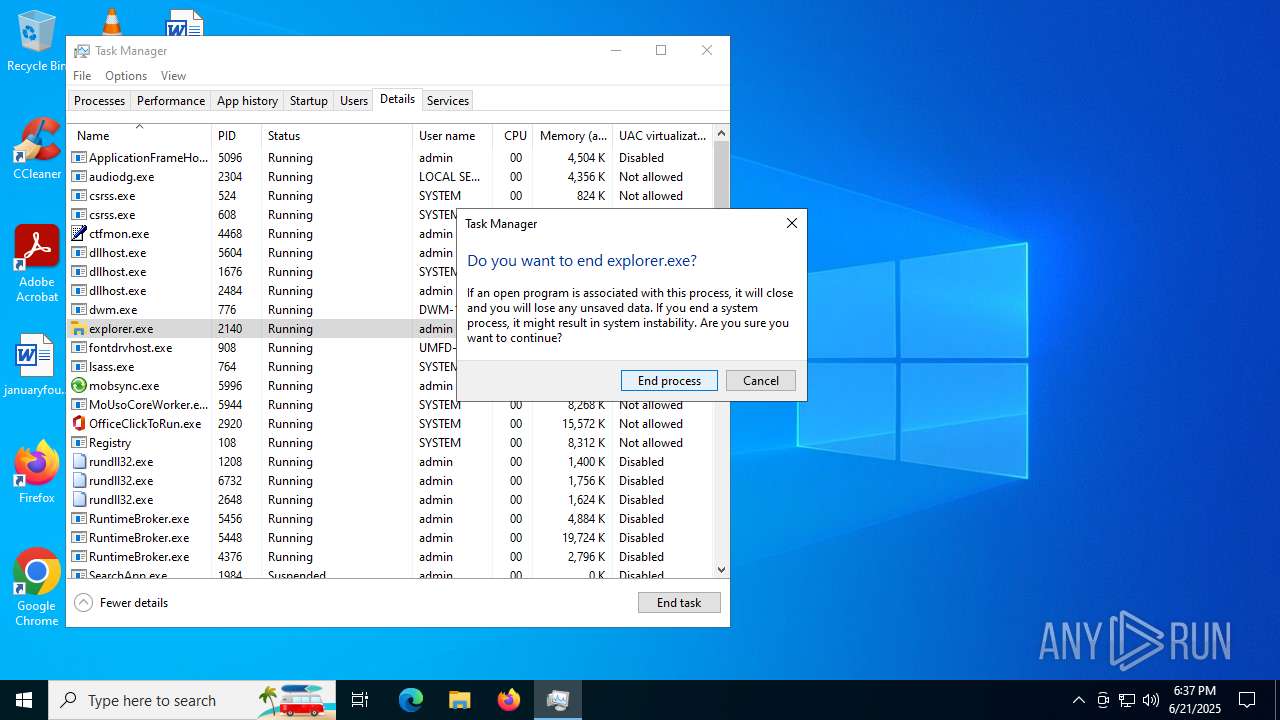Sort by the User name column header

(452, 135)
